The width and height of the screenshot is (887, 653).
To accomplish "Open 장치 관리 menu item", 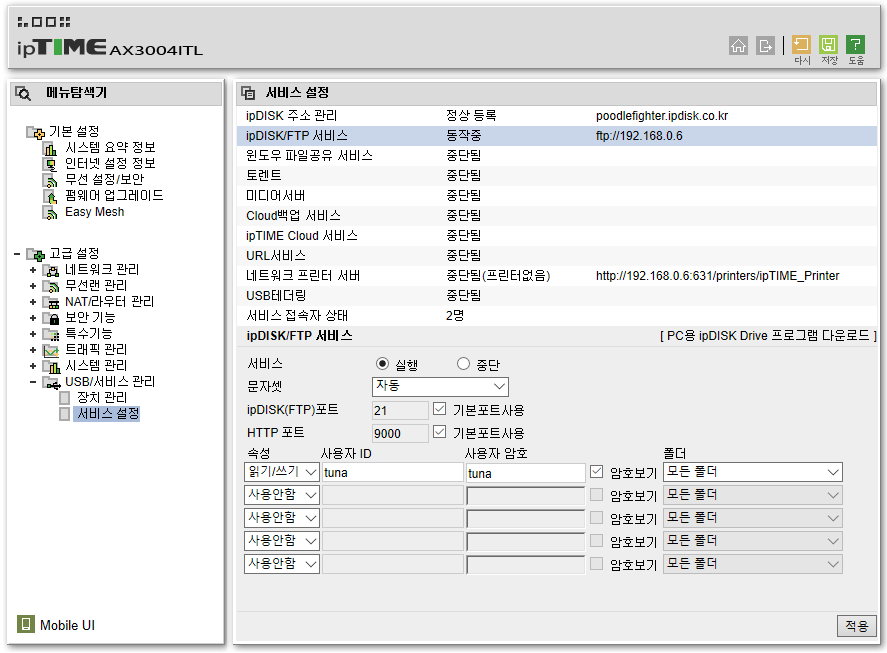I will [101, 397].
